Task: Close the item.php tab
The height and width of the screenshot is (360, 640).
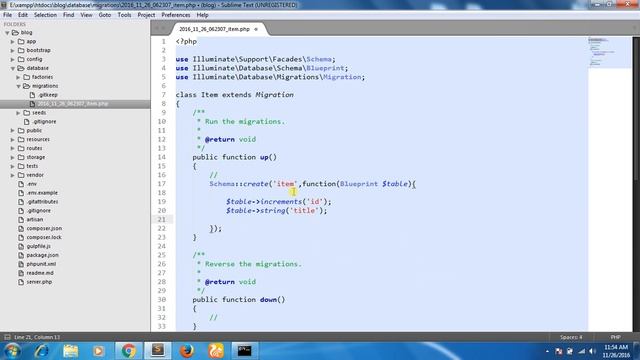Action: [256, 29]
